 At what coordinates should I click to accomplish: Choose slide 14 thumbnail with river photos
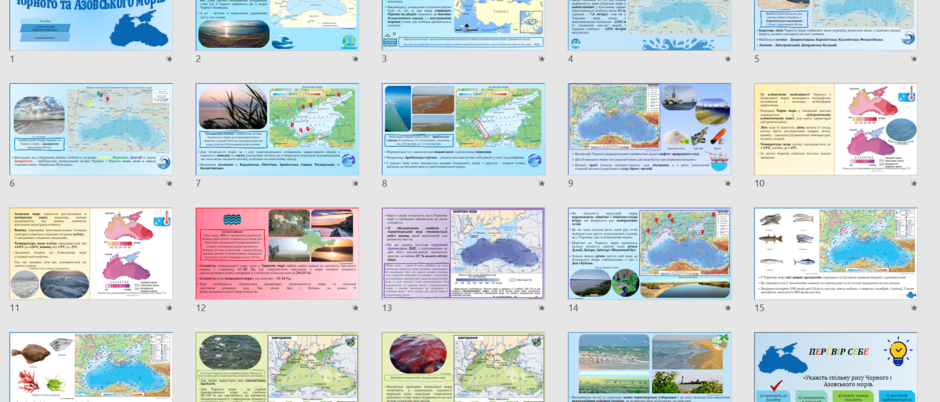(x=650, y=254)
